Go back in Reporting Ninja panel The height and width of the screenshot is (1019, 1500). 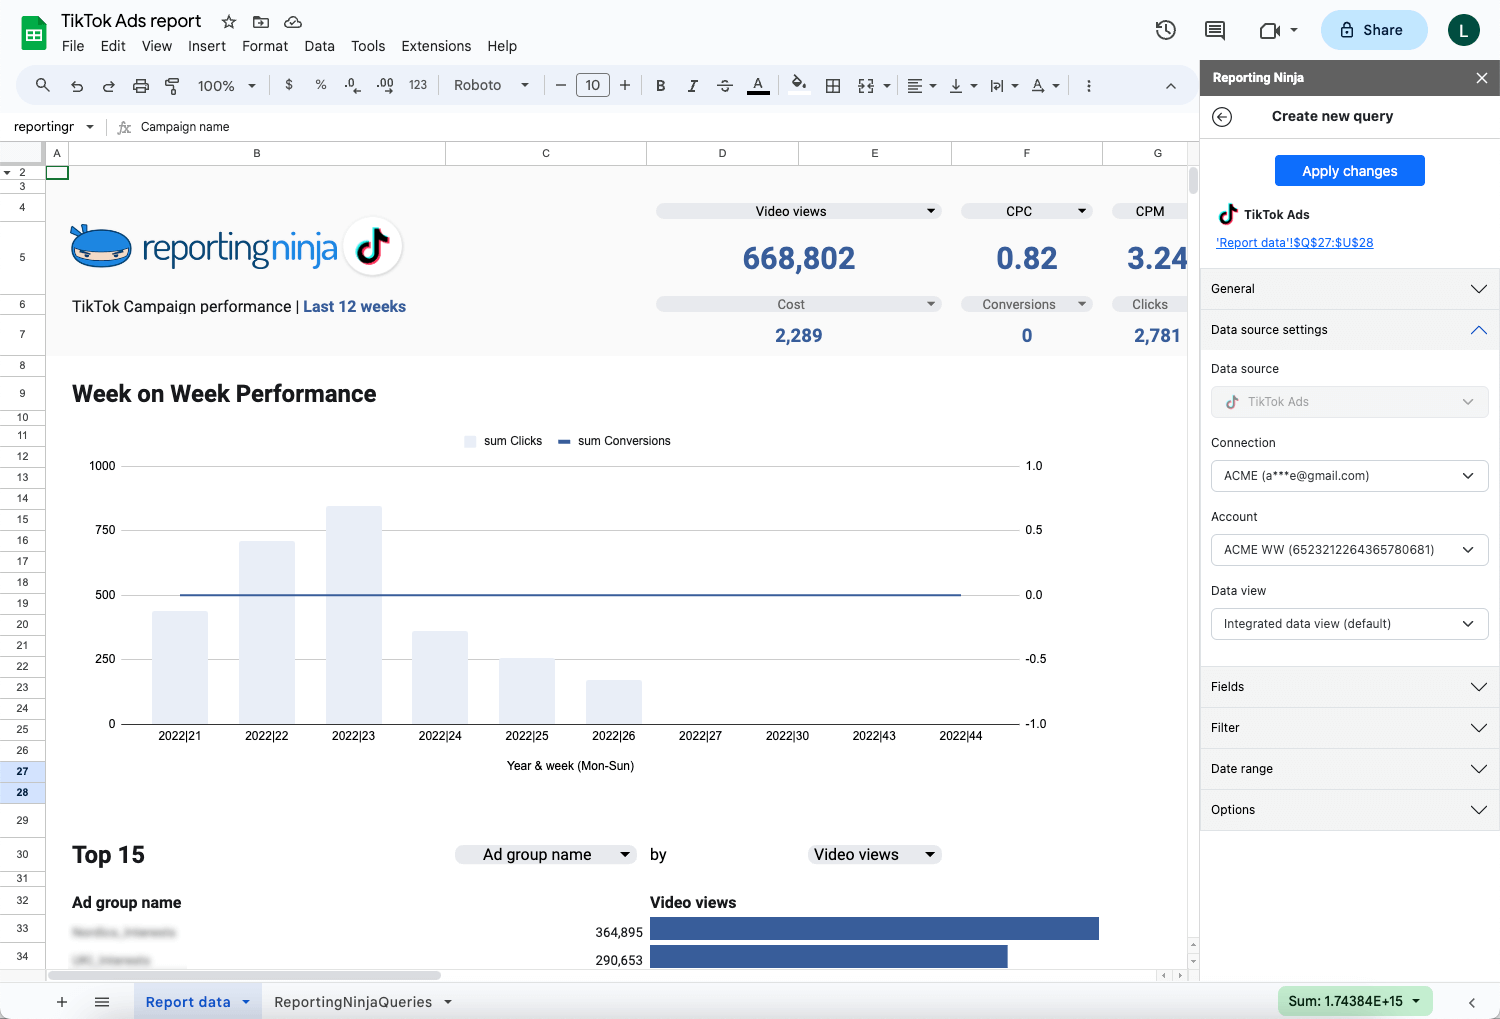coord(1222,117)
